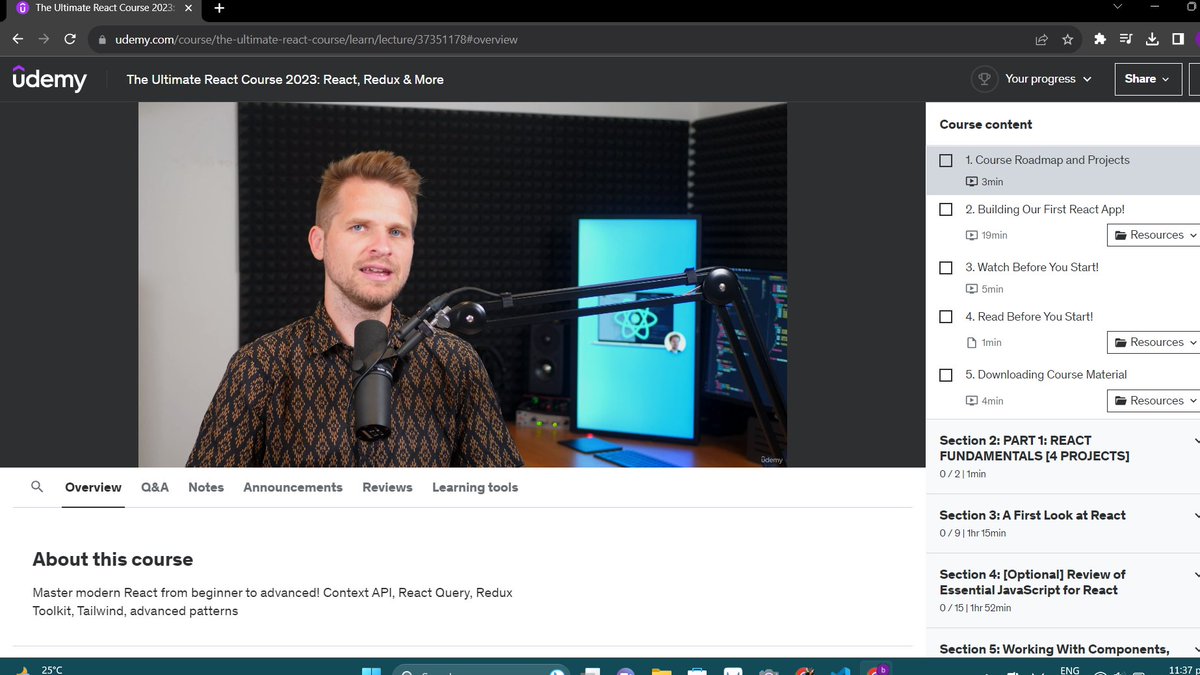The image size is (1200, 675).
Task: Open the share-this-page icon in address bar
Action: (1041, 39)
